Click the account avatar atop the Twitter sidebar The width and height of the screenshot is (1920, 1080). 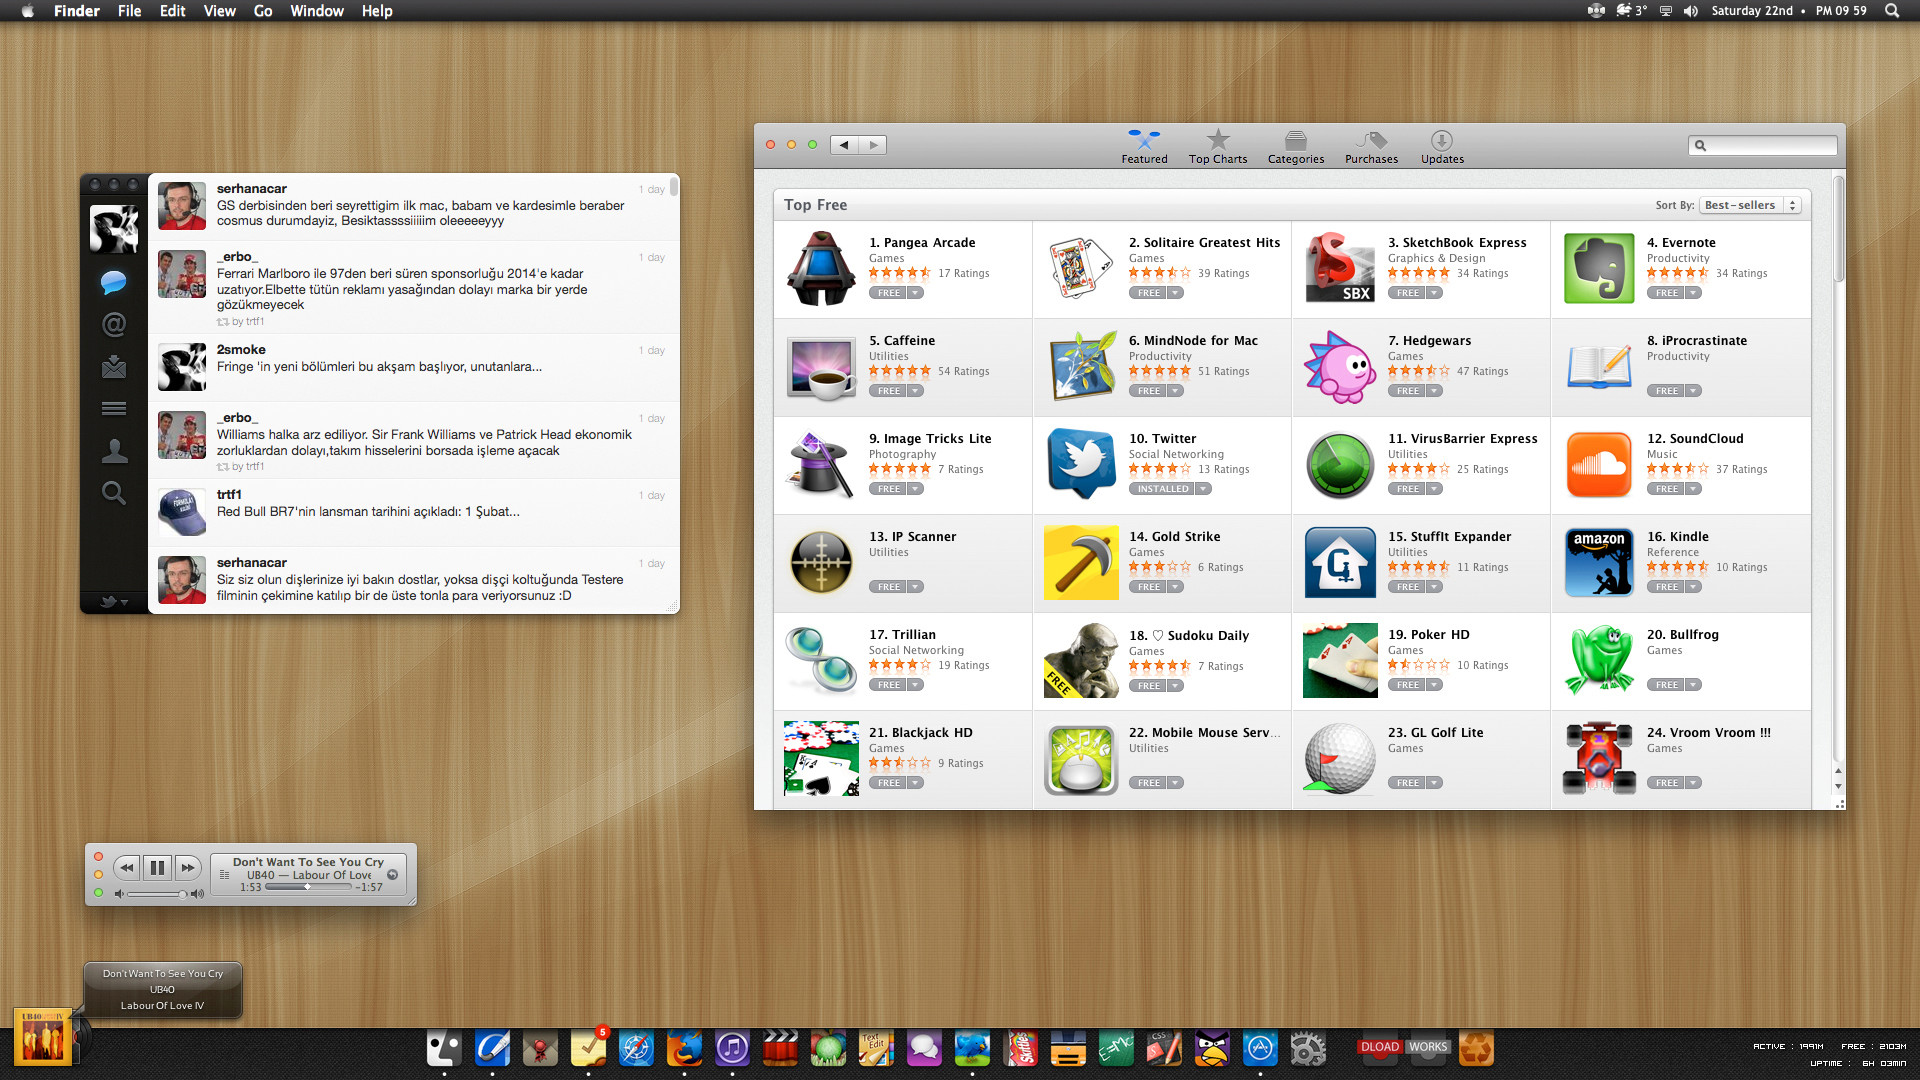[114, 229]
